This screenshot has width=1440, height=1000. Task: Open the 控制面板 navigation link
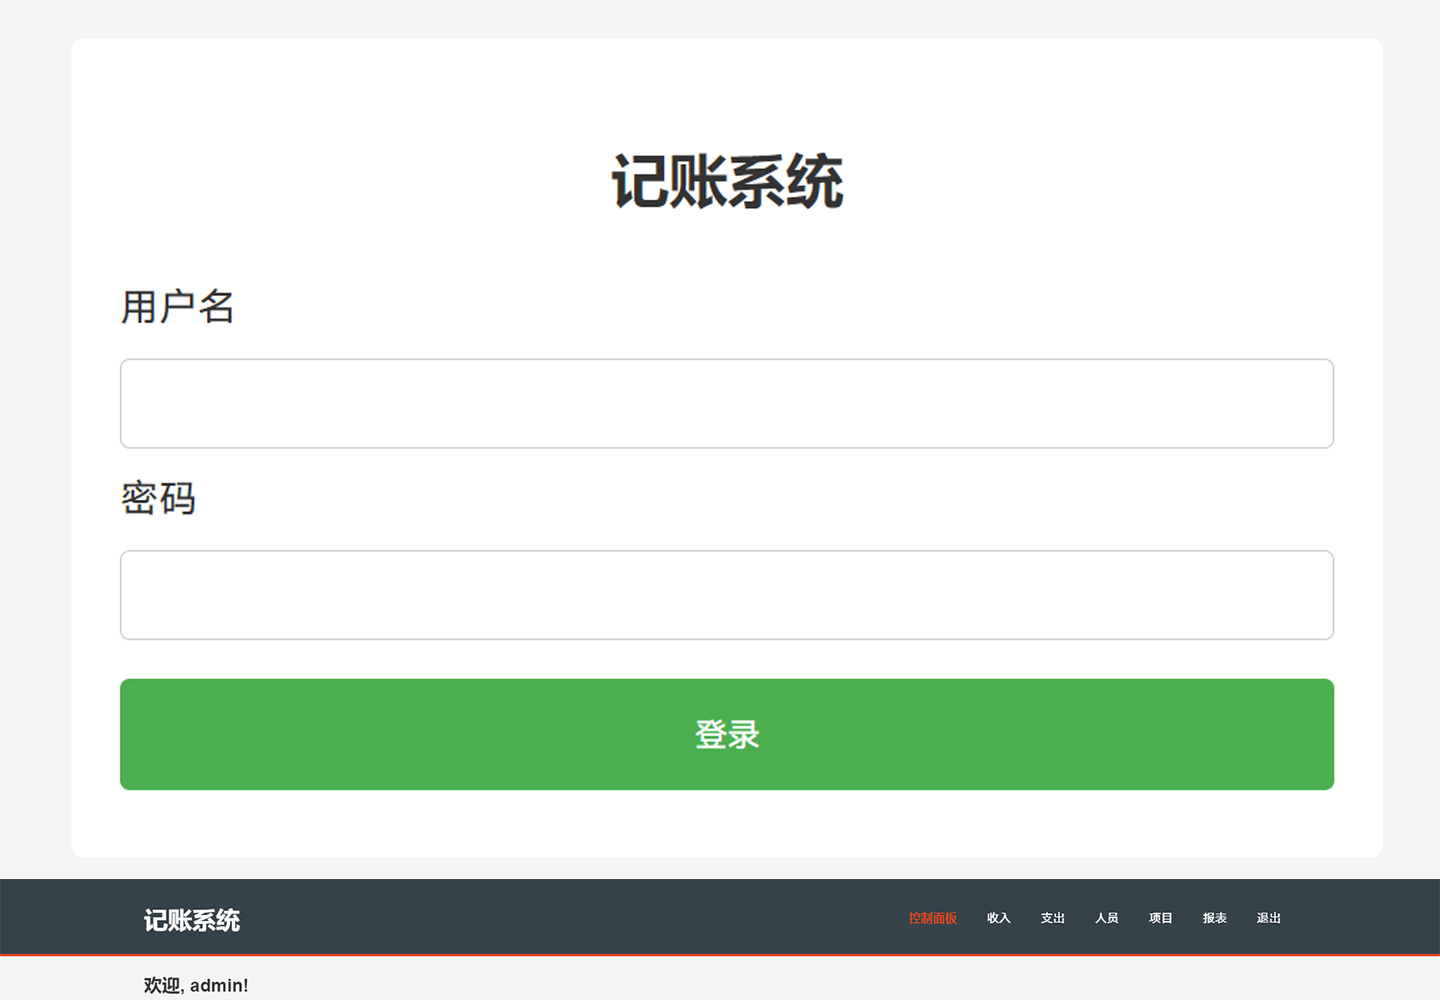(x=932, y=918)
